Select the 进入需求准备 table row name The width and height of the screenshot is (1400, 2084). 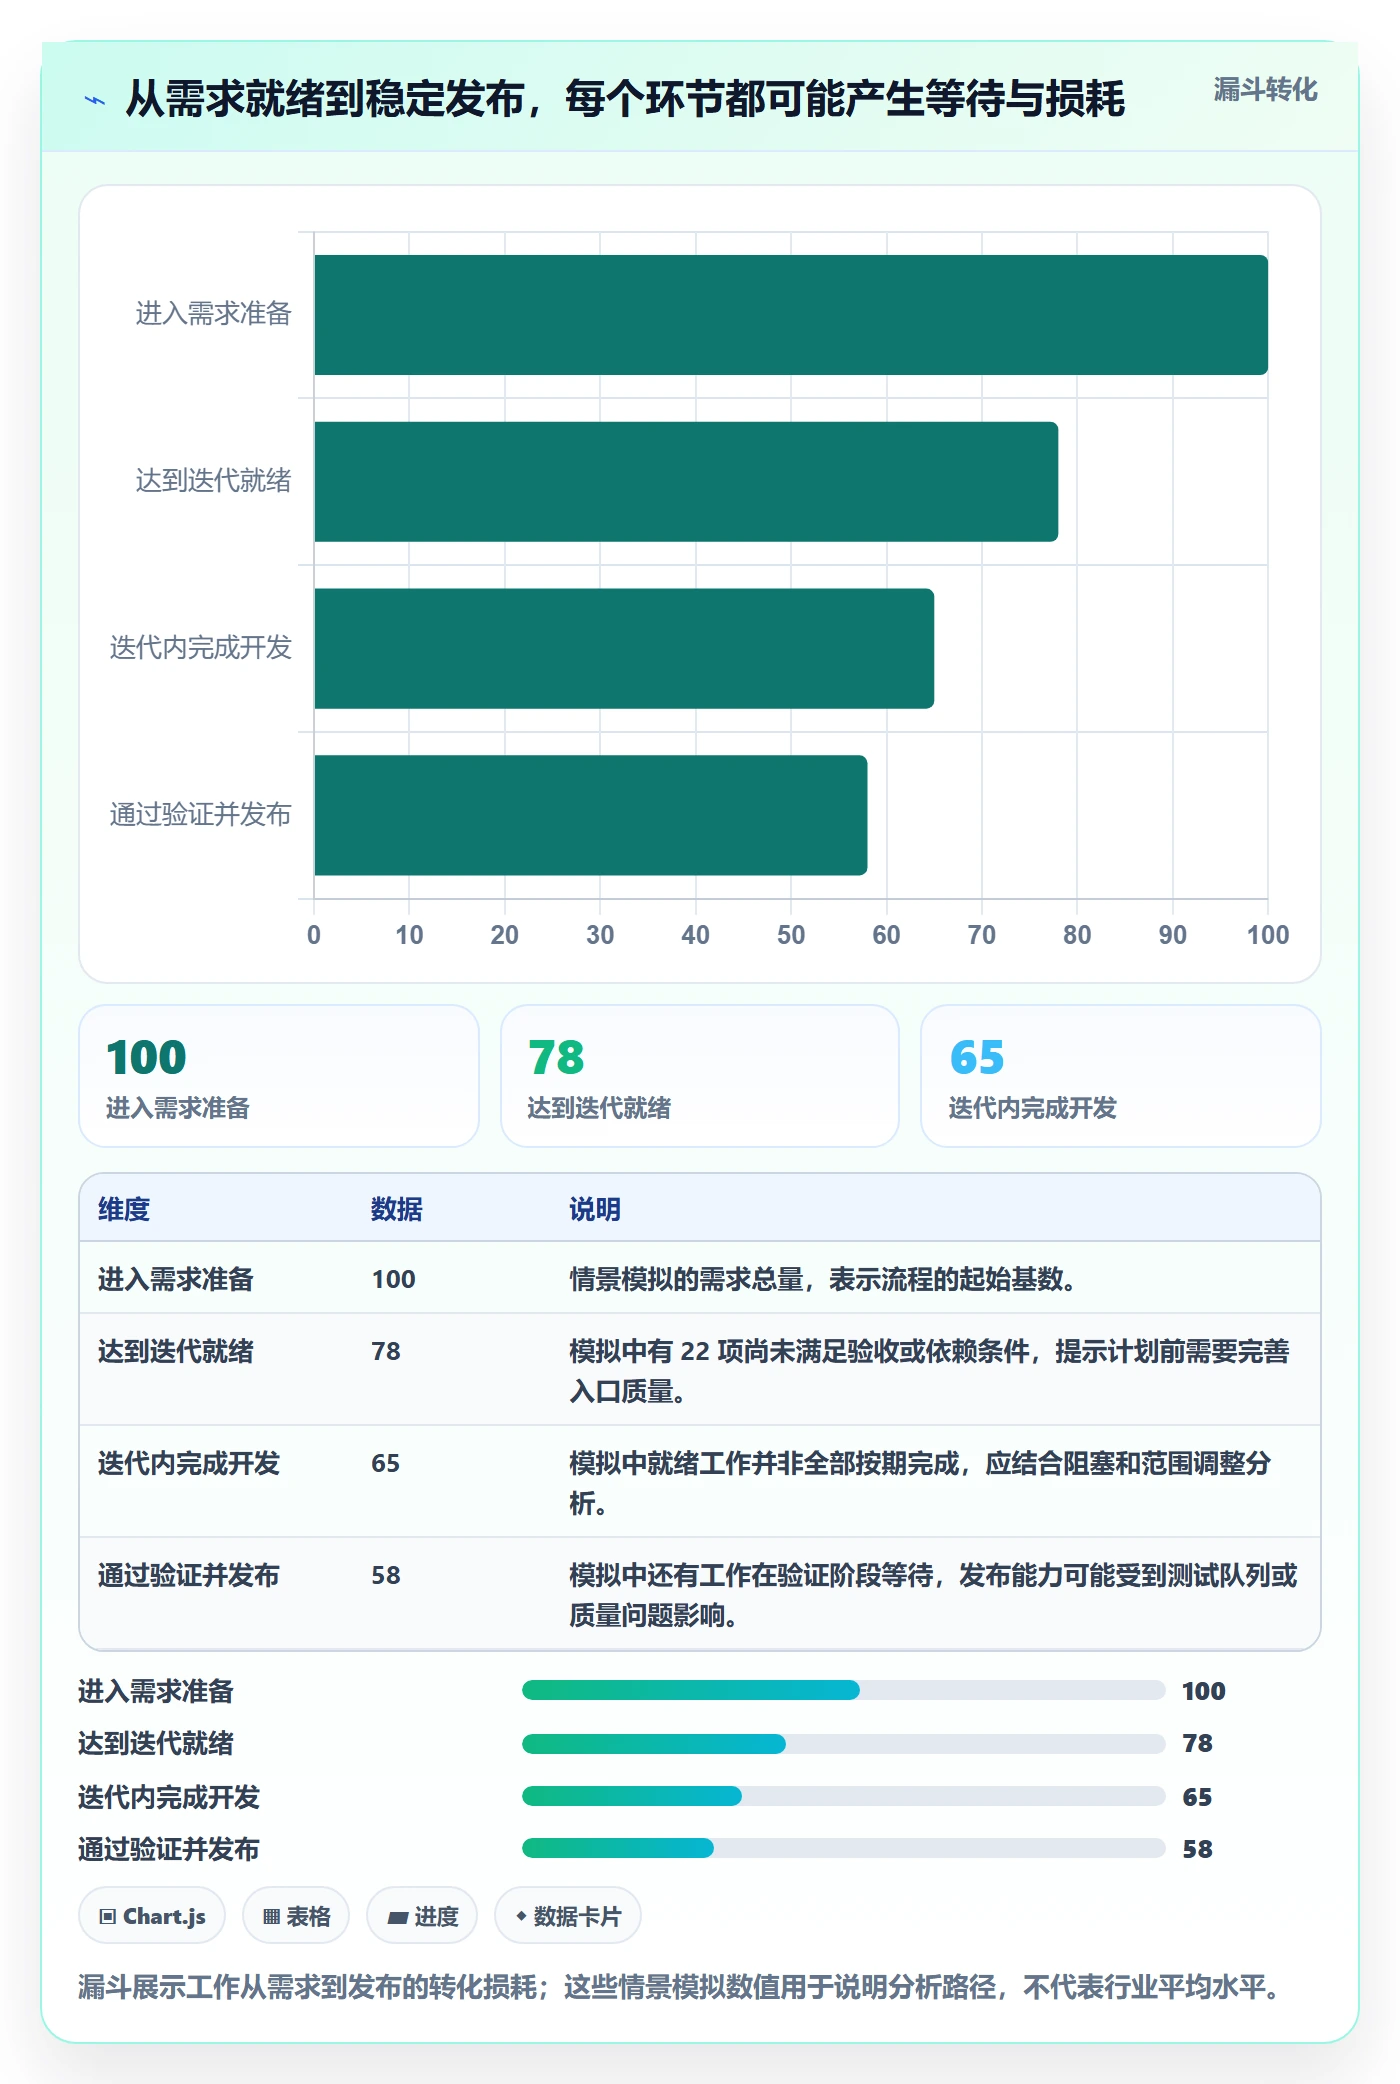tap(176, 1279)
